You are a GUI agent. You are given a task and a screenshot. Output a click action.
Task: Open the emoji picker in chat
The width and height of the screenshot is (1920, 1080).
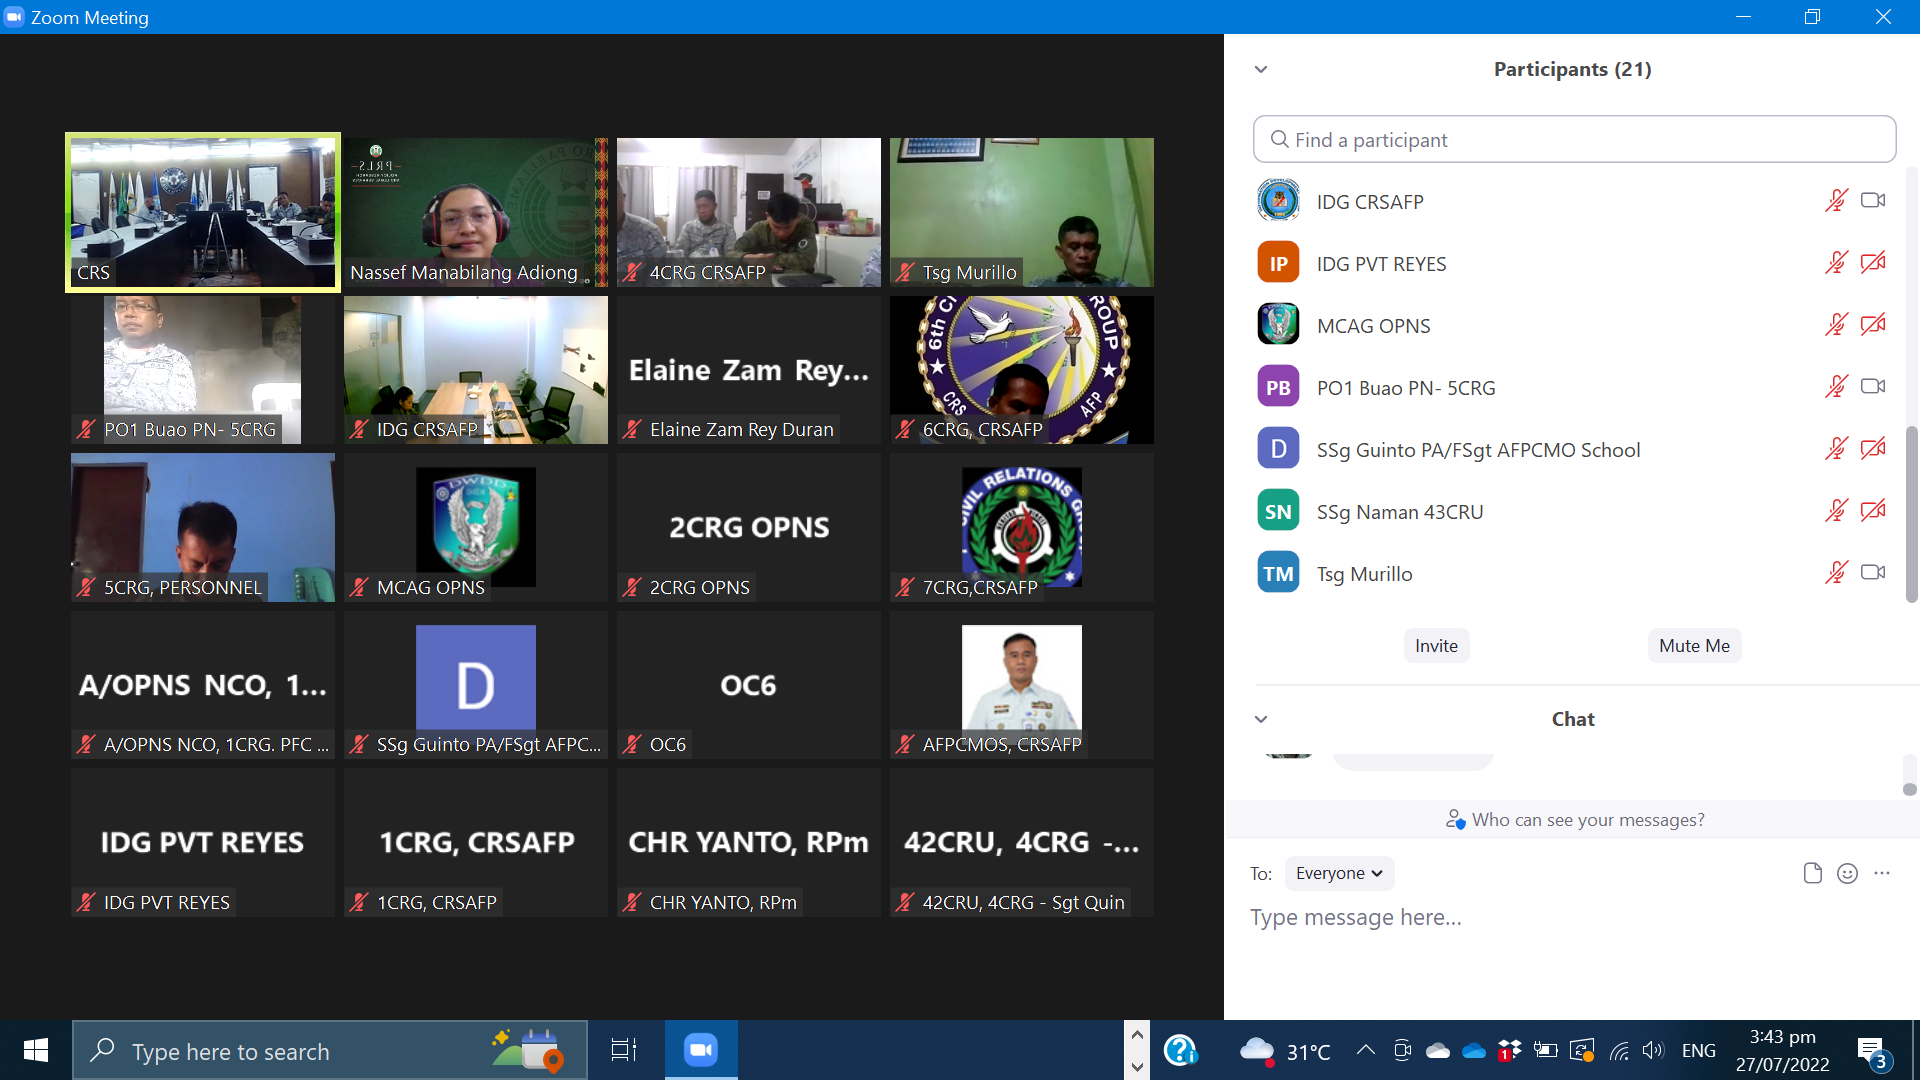pos(1847,873)
